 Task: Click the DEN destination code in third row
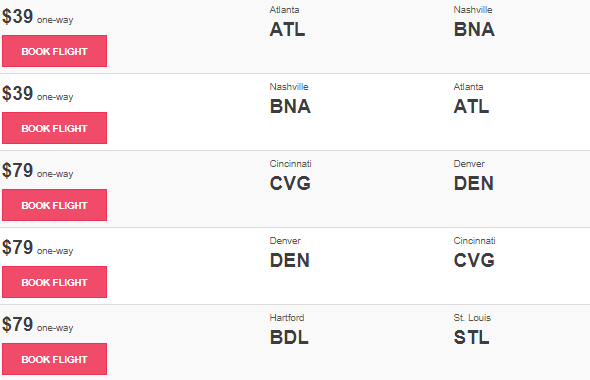(473, 184)
